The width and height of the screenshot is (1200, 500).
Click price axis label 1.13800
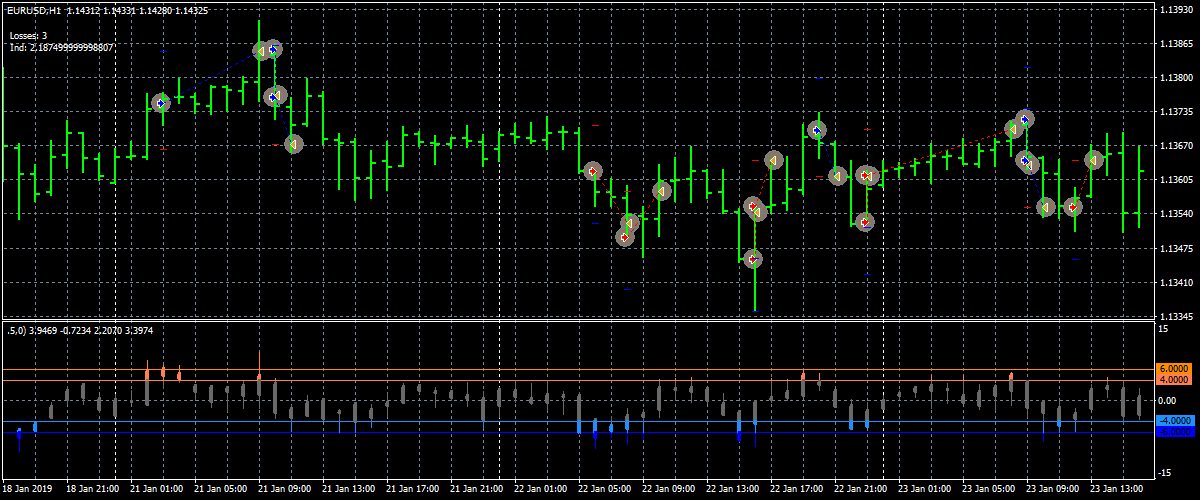(1176, 78)
